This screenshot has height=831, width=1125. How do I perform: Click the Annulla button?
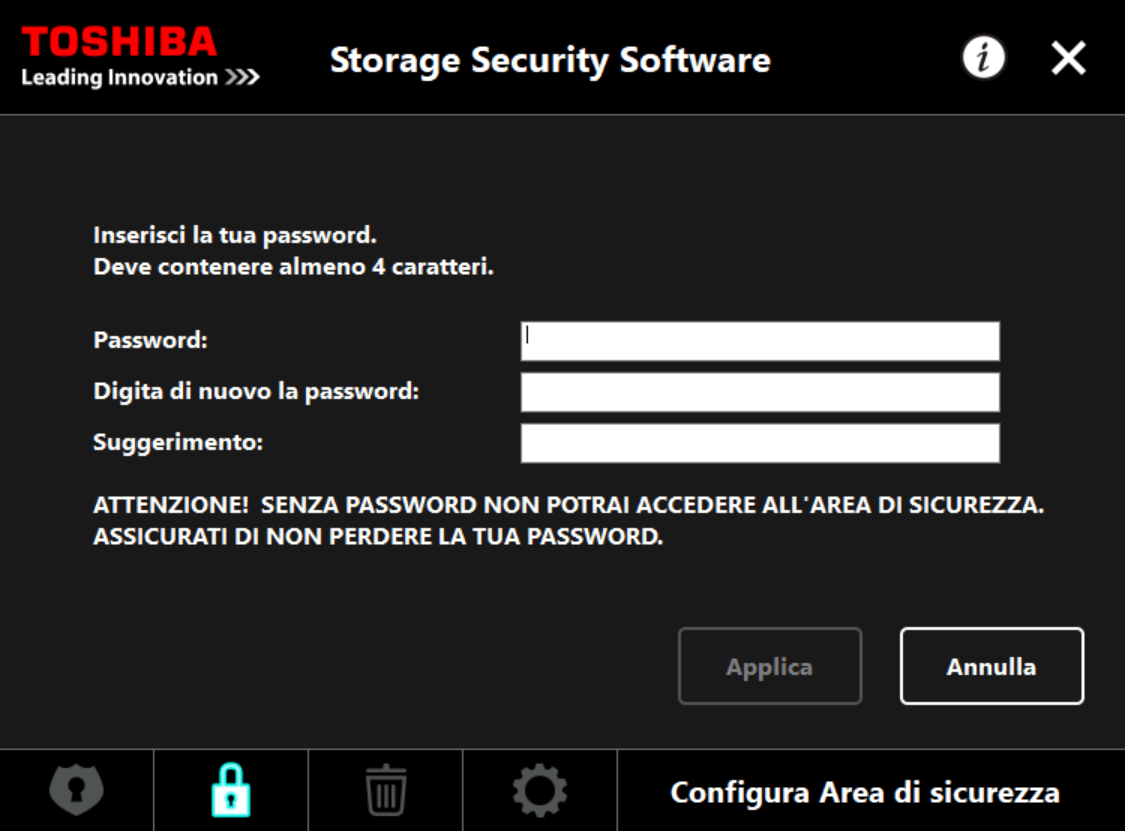[992, 666]
